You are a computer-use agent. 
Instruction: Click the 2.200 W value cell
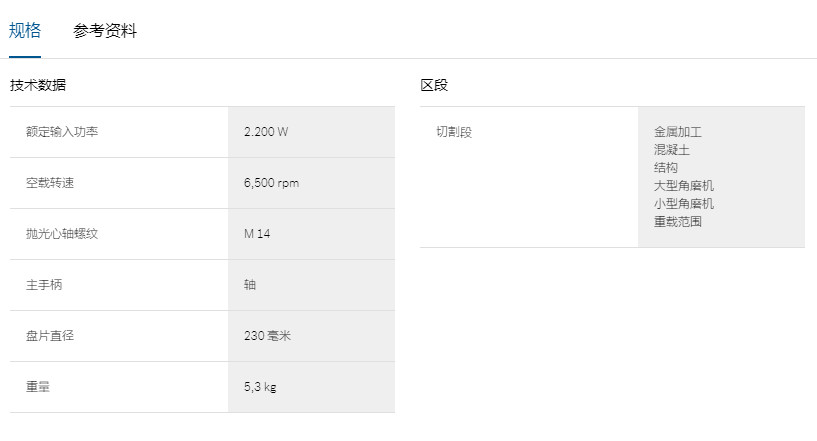[x=312, y=132]
